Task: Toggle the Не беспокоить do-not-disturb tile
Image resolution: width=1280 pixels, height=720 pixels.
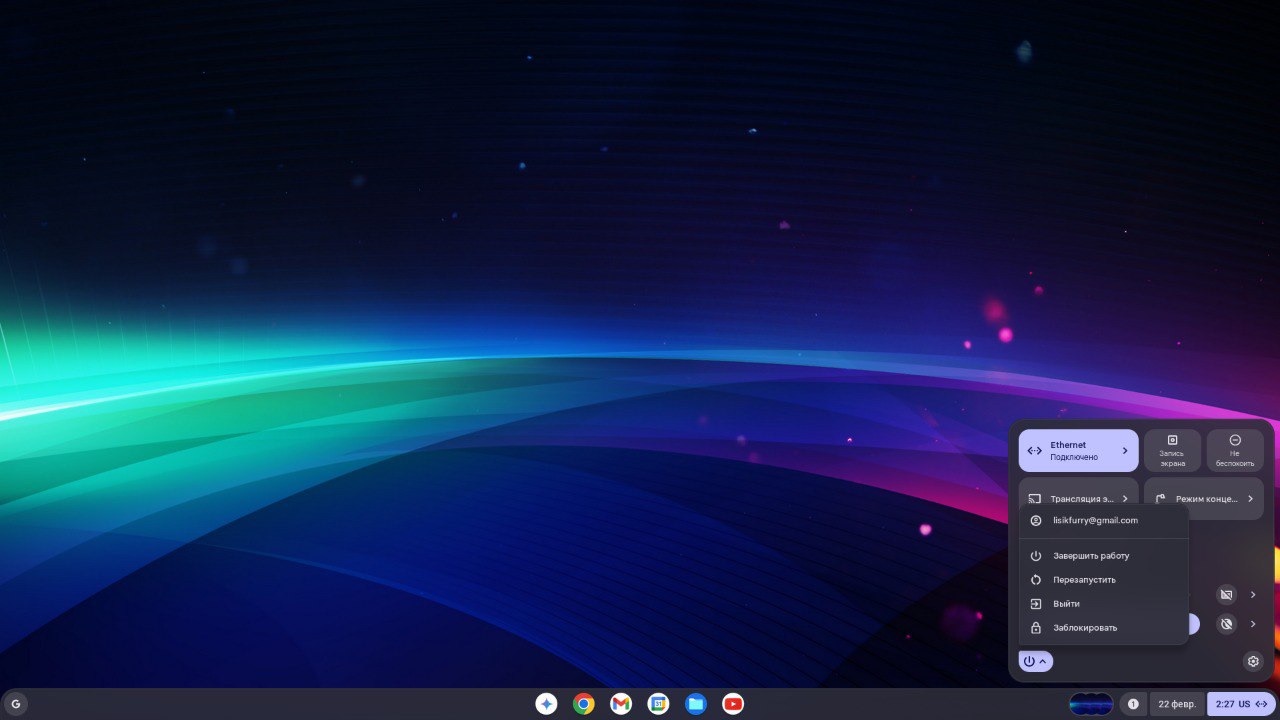Action: tap(1235, 451)
